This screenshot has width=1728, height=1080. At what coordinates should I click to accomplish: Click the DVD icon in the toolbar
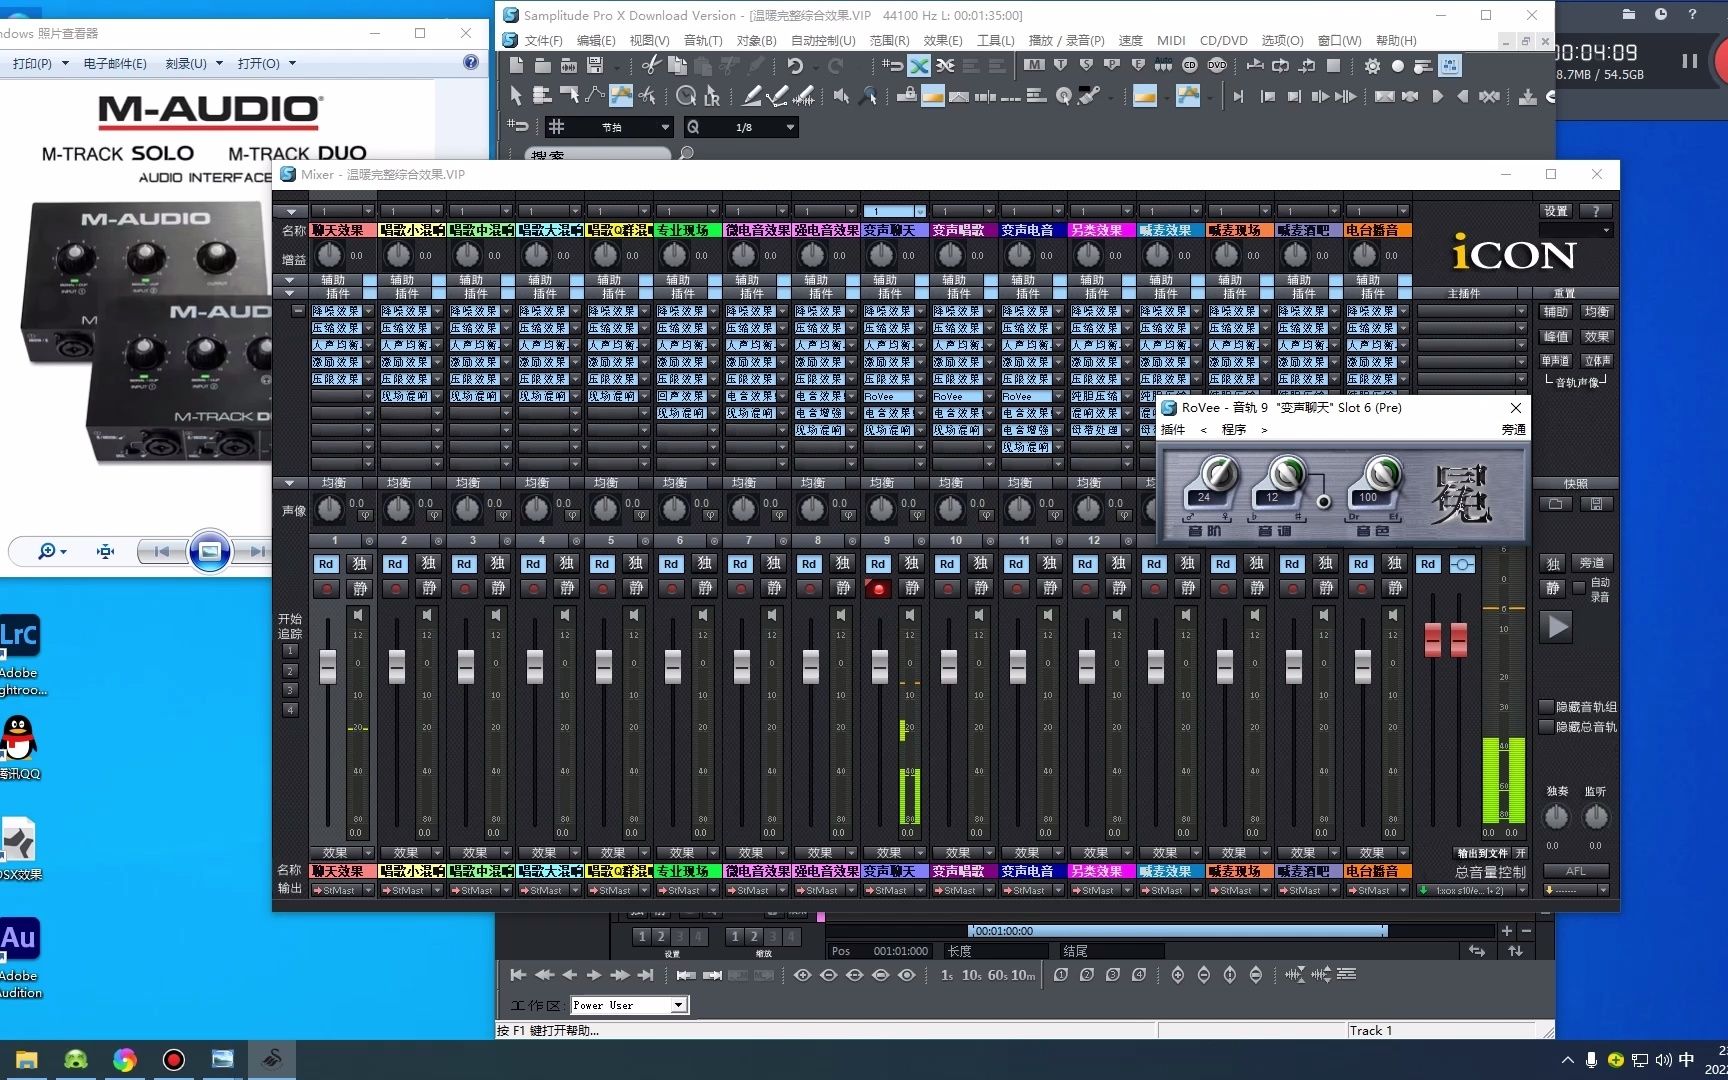(x=1216, y=65)
